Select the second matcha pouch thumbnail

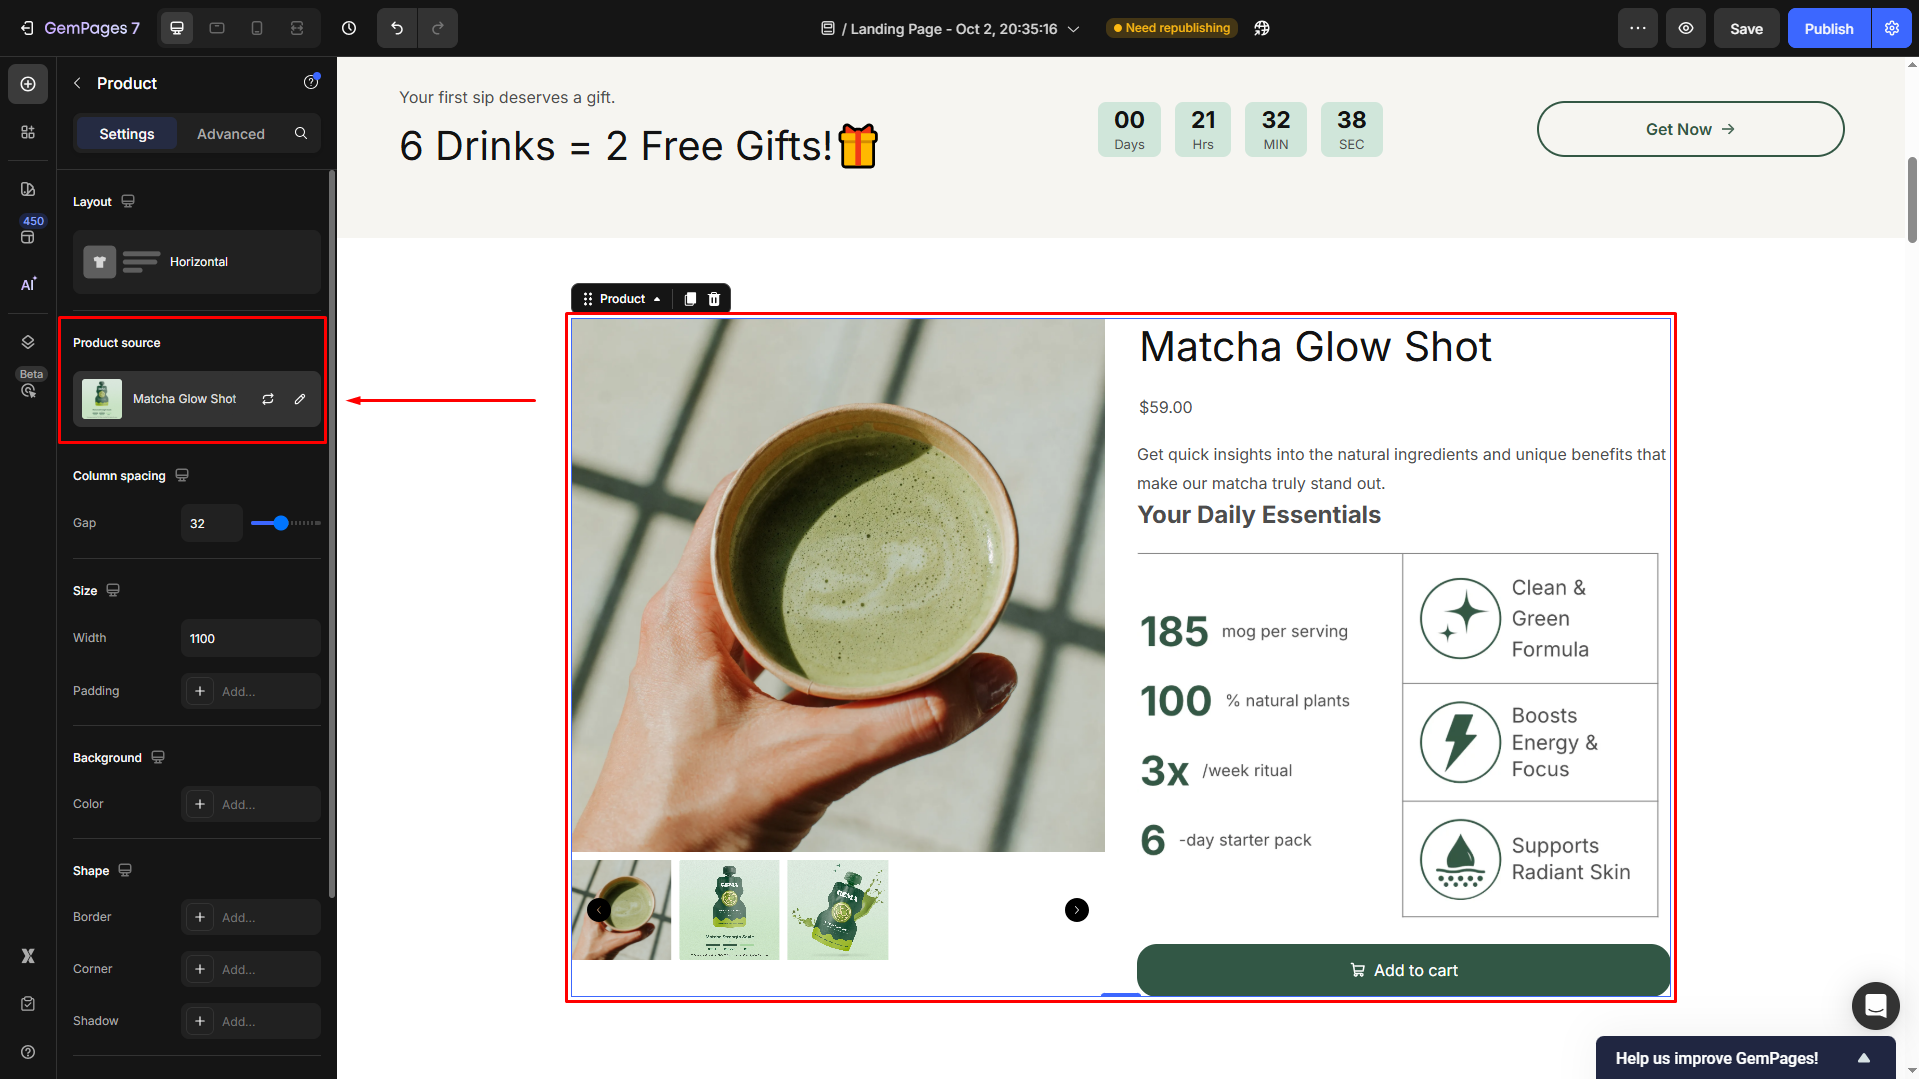(729, 910)
